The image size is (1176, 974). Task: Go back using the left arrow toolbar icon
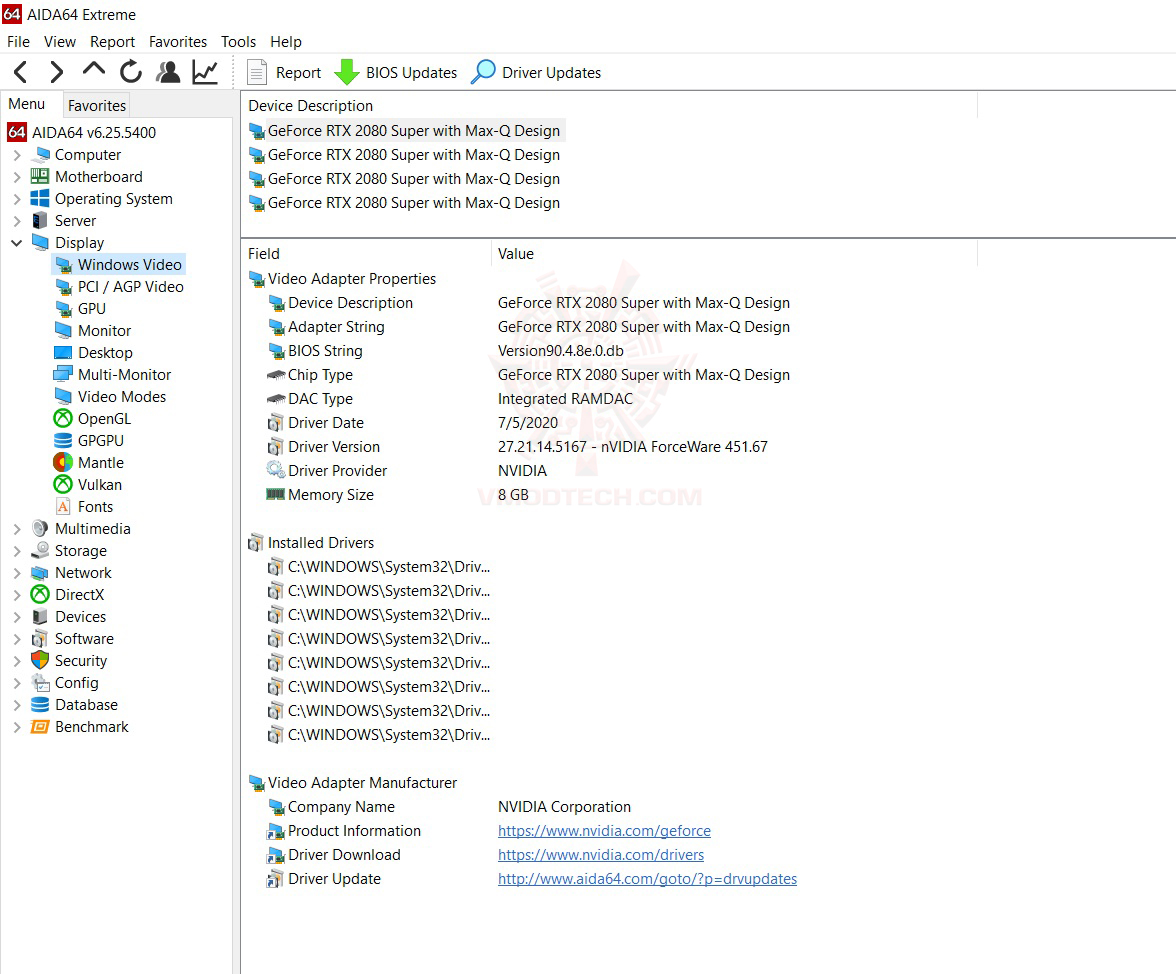(21, 72)
